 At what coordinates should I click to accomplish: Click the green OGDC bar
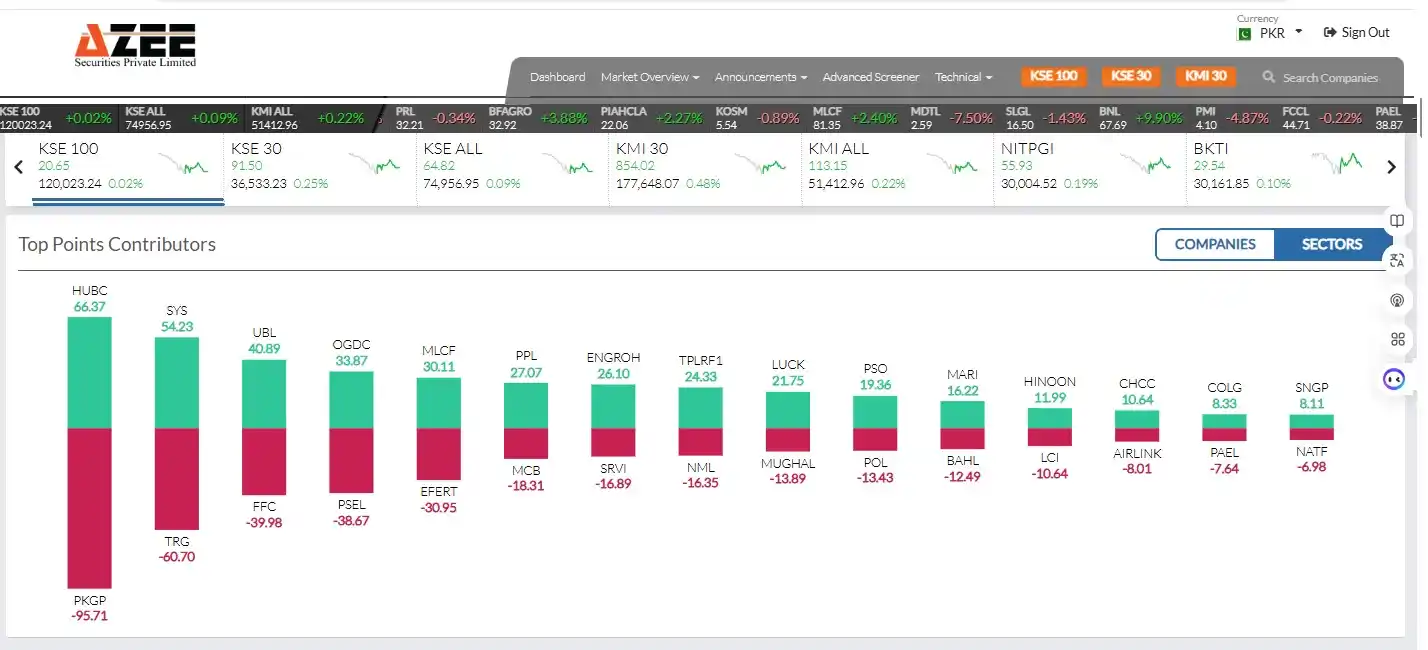[x=351, y=400]
